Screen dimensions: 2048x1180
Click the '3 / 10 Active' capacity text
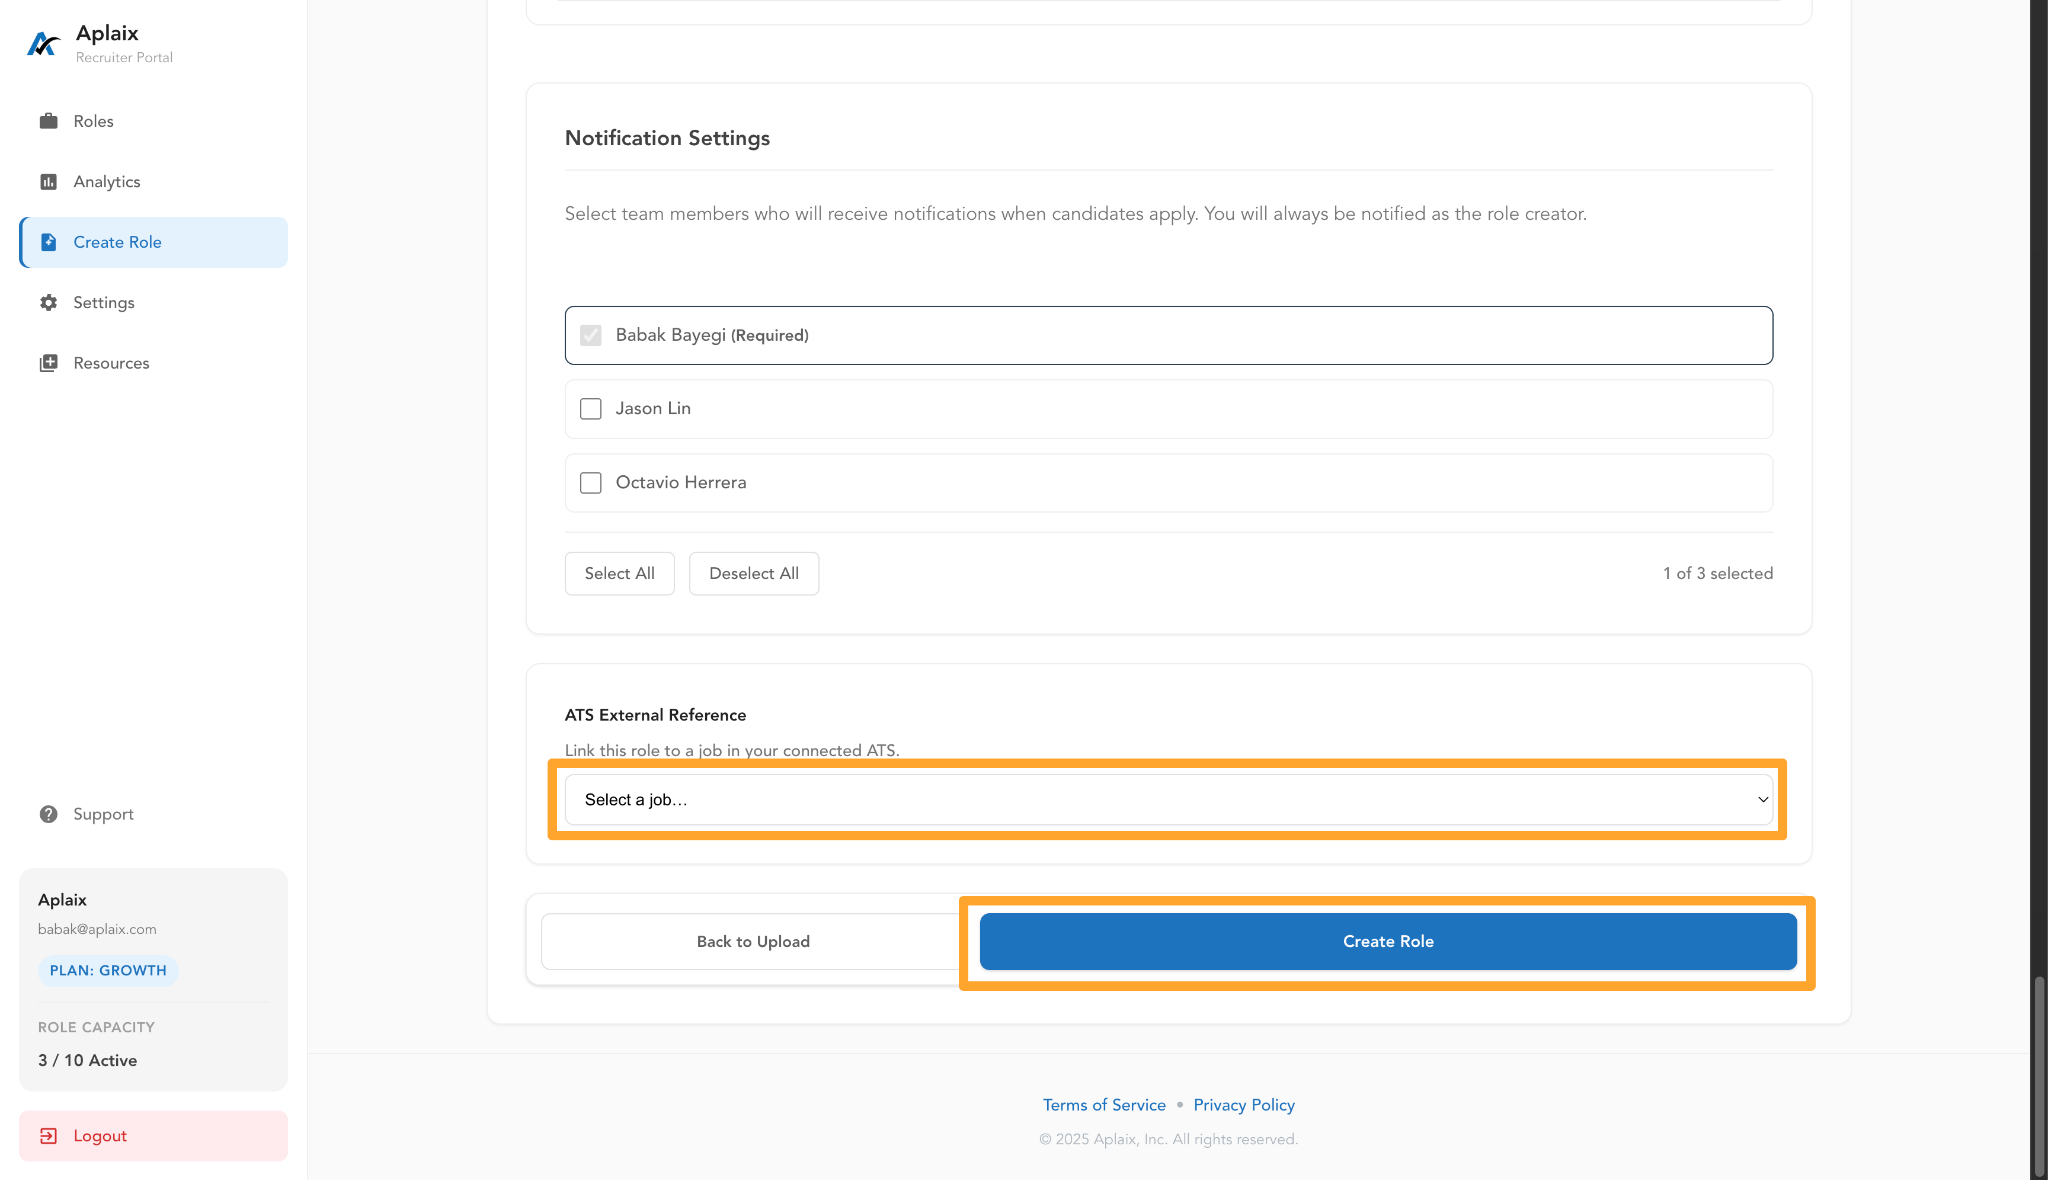(x=88, y=1060)
